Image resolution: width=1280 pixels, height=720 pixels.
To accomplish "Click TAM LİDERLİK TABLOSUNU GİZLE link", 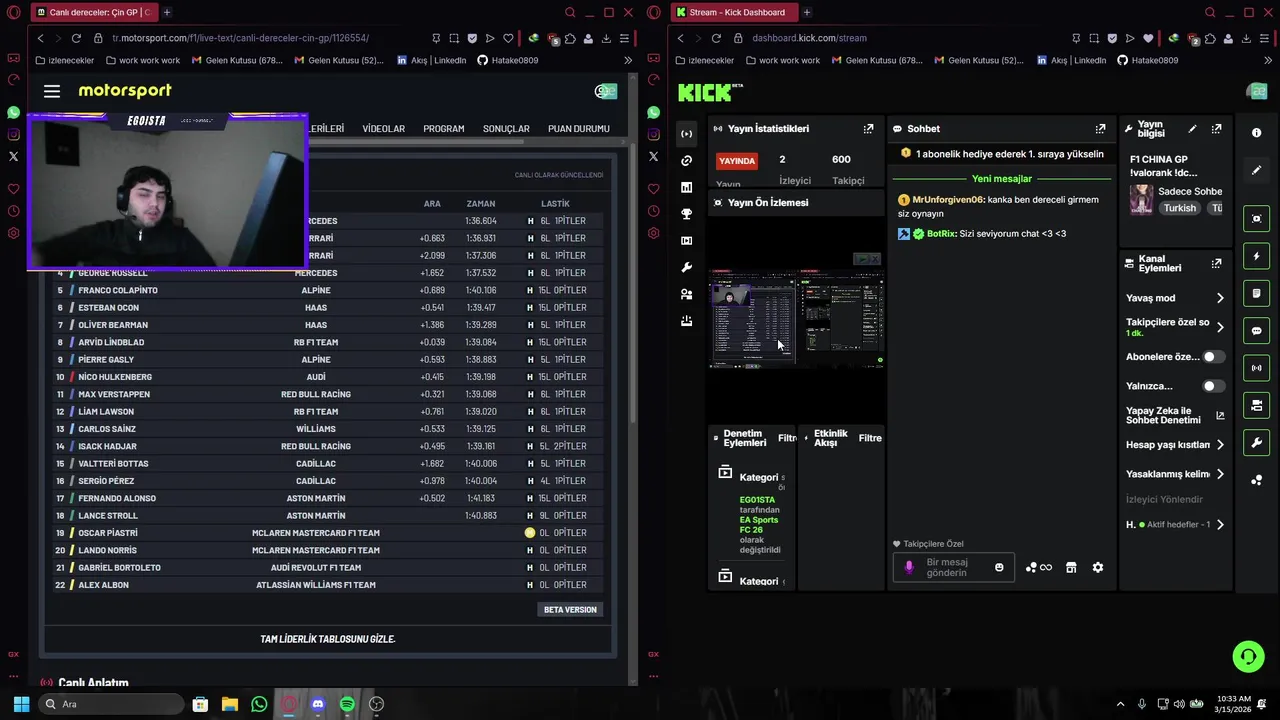I will (327, 639).
